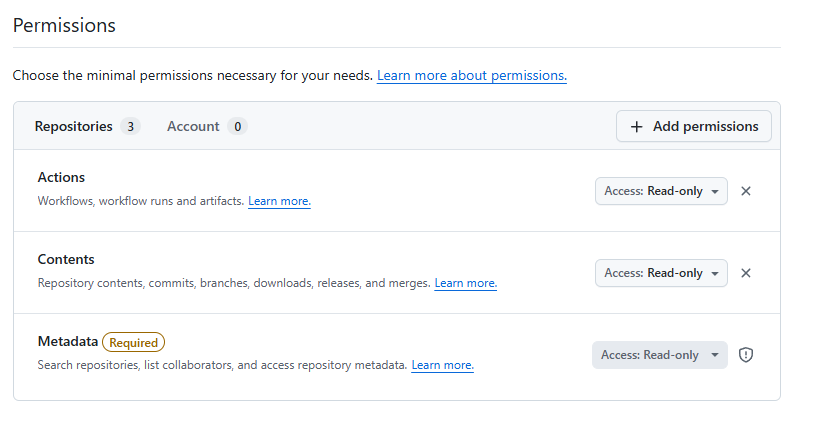This screenshot has width=819, height=423.
Task: Click the 'Search repositories, list collaborators' description
Action: (x=222, y=365)
